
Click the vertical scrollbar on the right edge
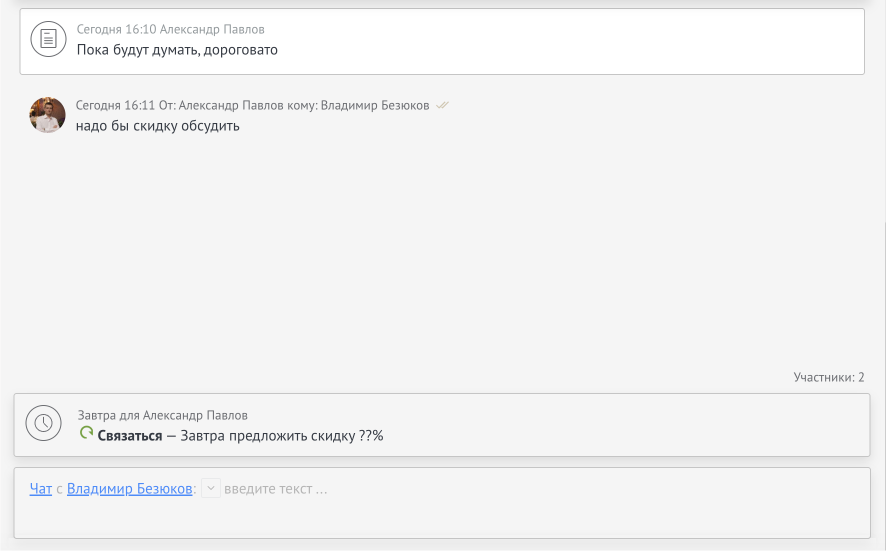point(883,300)
